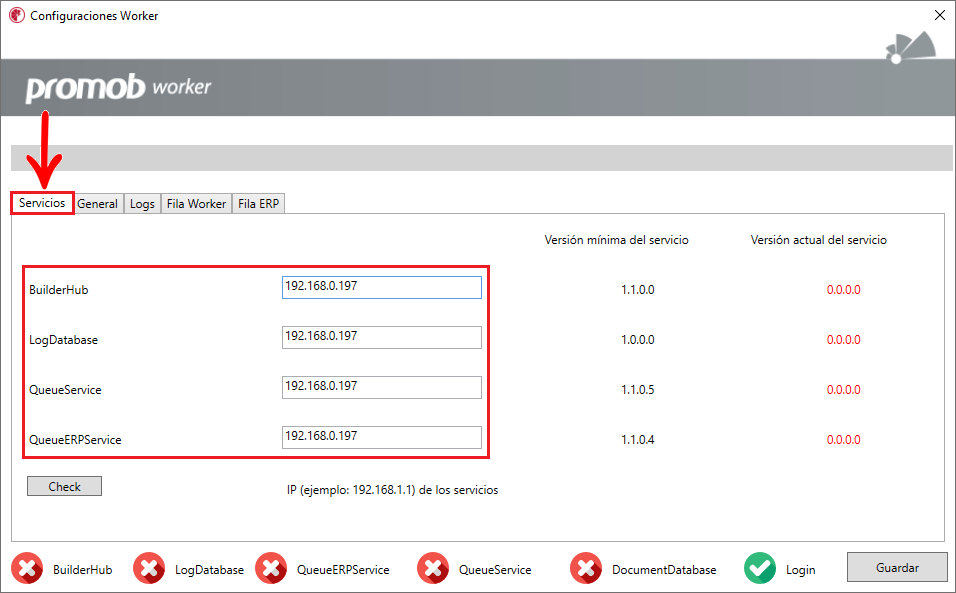Viewport: 956px width, 593px height.
Task: Click the QueueService red error status icon
Action: point(433,569)
